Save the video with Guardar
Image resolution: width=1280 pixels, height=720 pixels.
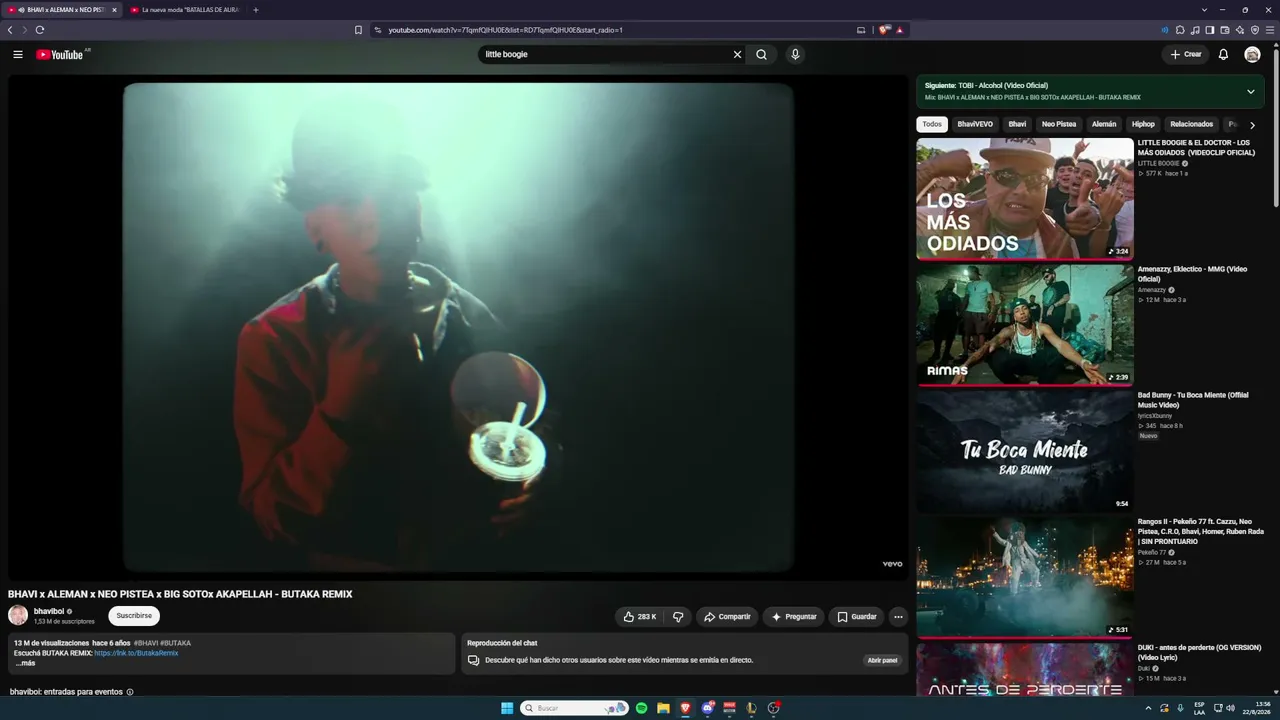857,617
